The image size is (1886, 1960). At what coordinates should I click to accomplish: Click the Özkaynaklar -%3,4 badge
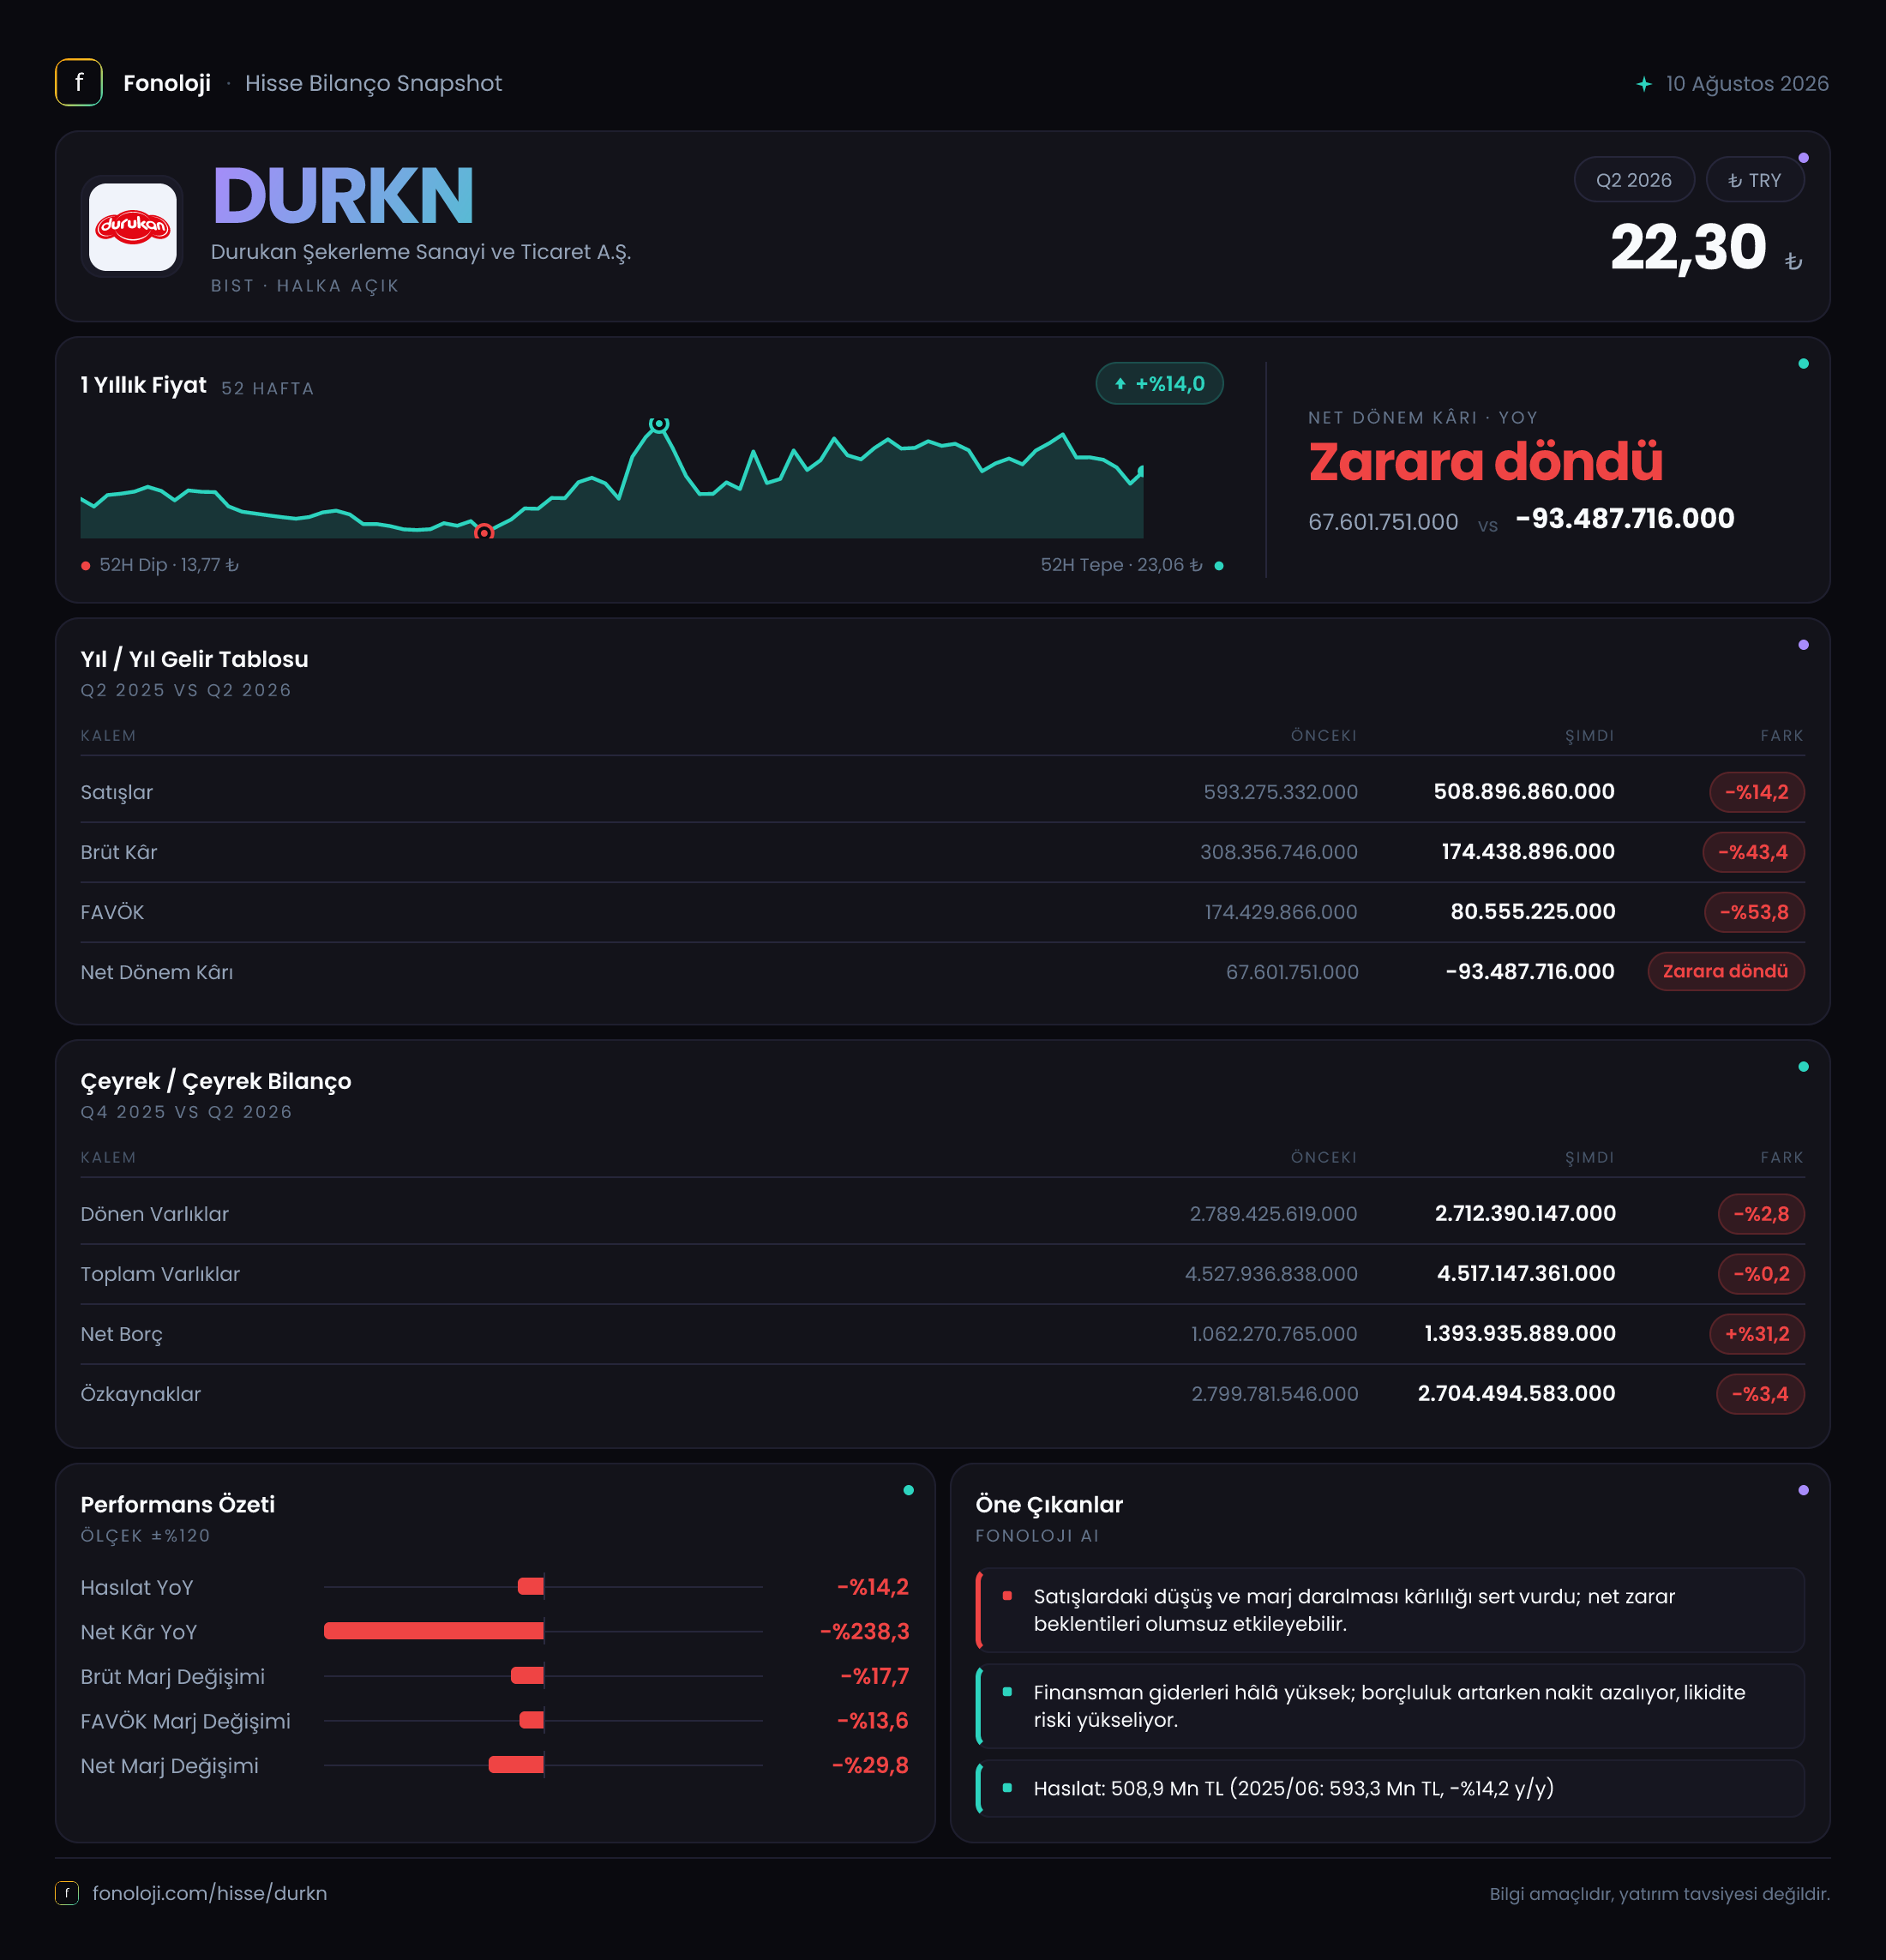click(x=1760, y=1394)
